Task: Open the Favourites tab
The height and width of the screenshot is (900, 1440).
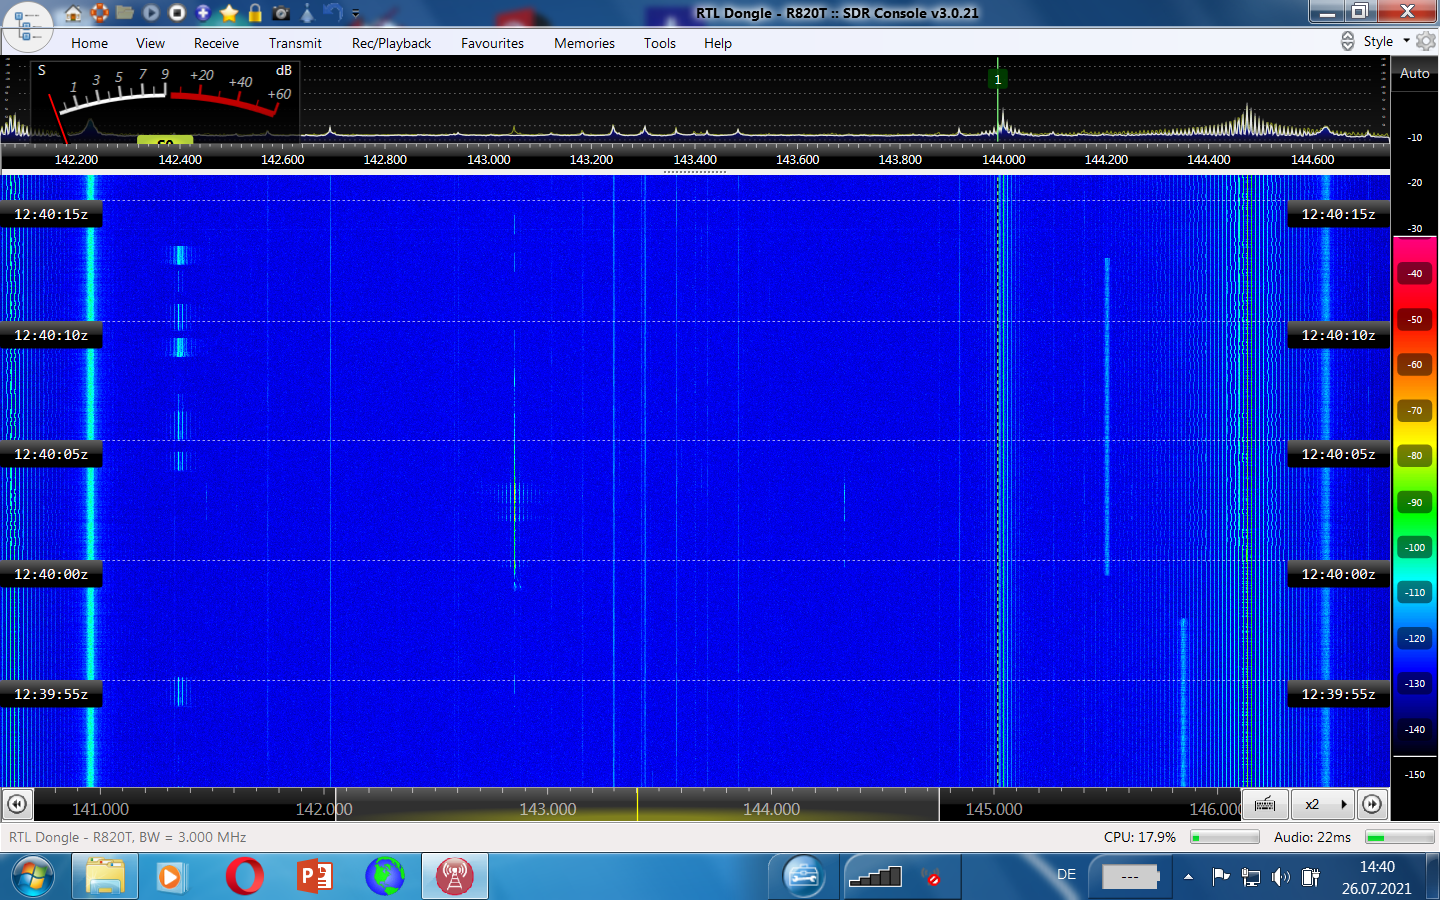Action: (x=492, y=43)
